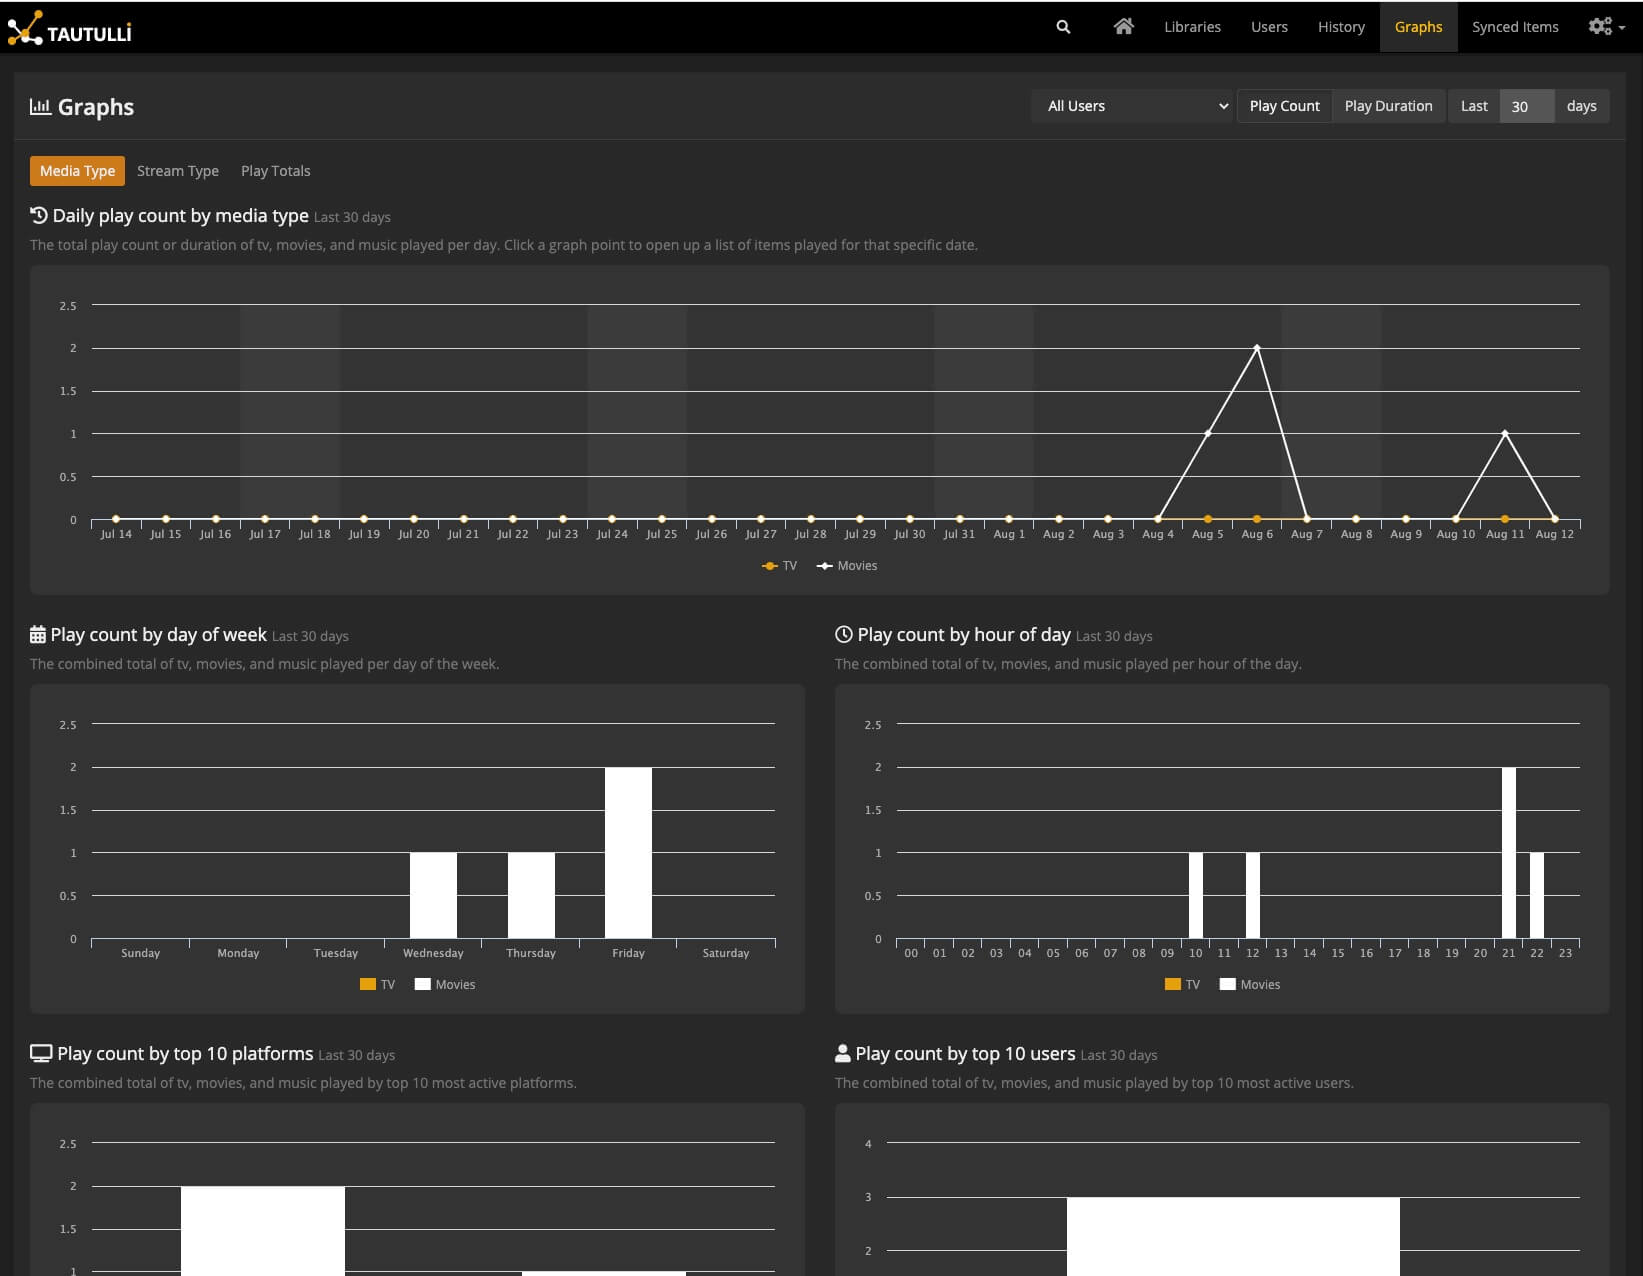Switch to Play Duration mode
The image size is (1643, 1276).
coord(1388,106)
